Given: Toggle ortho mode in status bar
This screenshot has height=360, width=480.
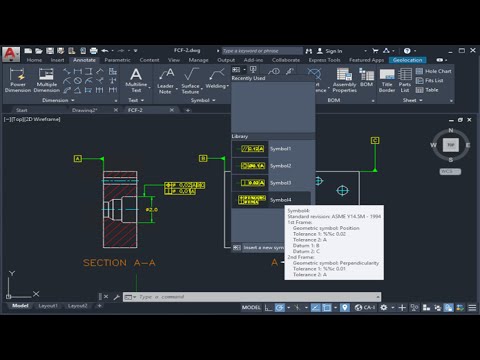Looking at the screenshot, I should coord(268,307).
